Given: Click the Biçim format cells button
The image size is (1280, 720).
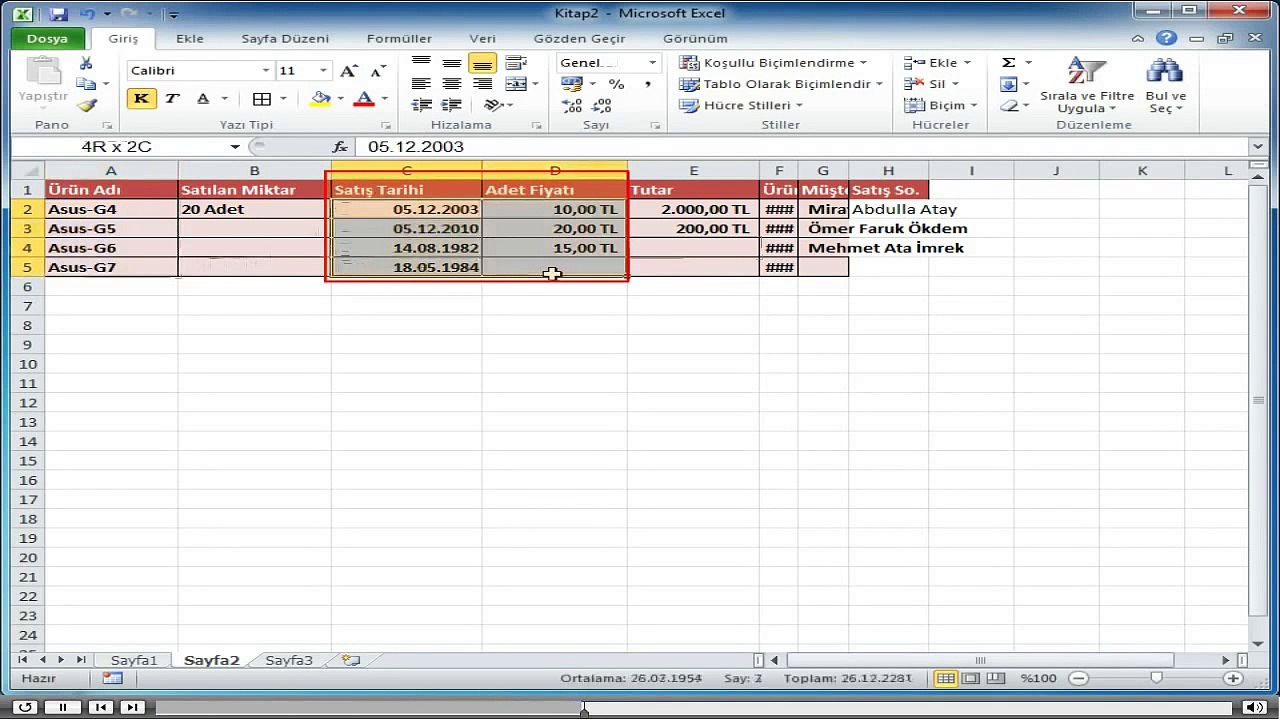Looking at the screenshot, I should 940,105.
